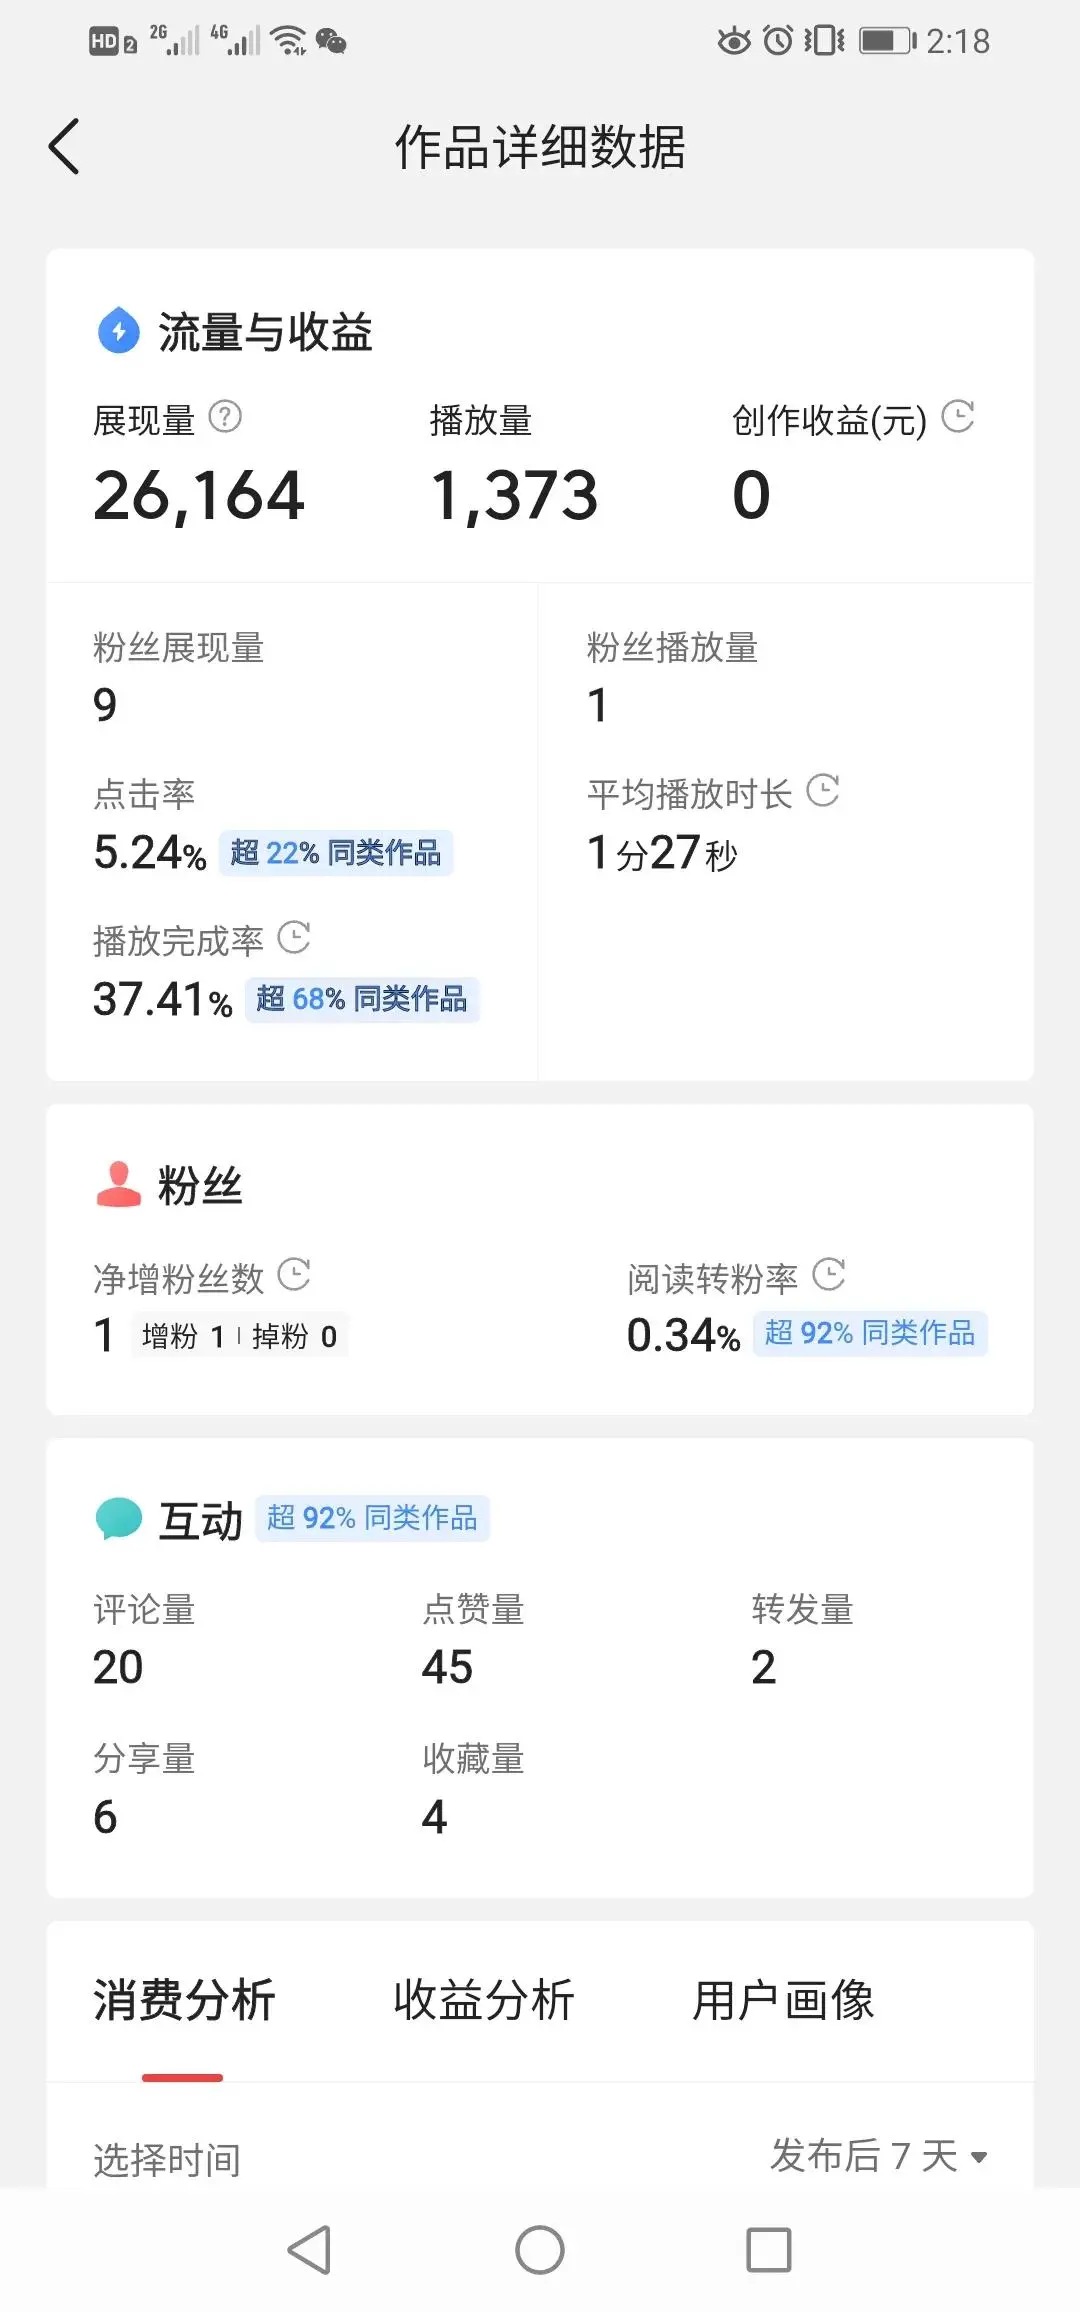Viewport: 1080px width, 2312px height.
Task: Tap the clock icon next to 播放完成率
Action: [x=293, y=938]
